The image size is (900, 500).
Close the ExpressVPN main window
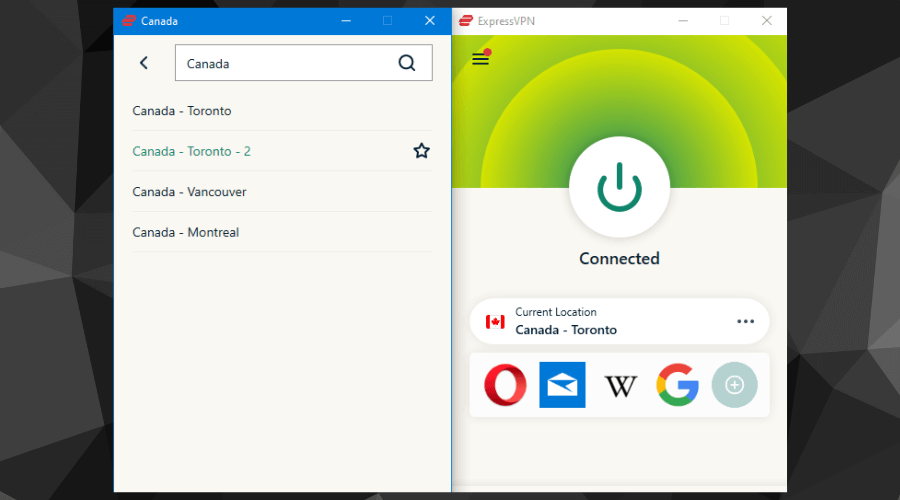(x=766, y=21)
